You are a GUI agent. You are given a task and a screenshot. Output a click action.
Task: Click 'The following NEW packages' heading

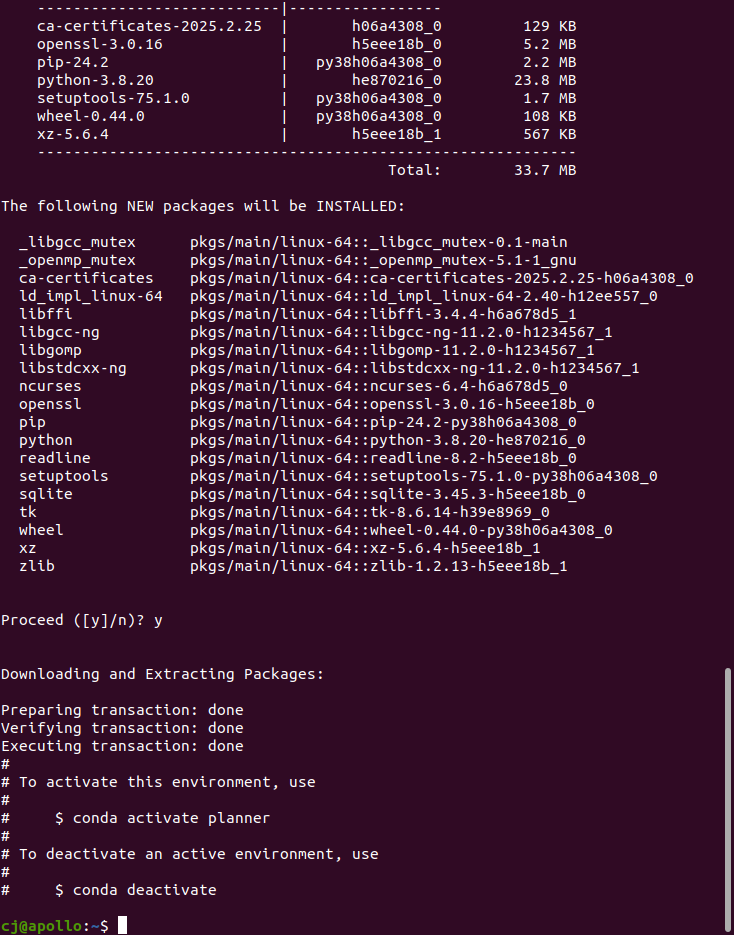[117, 206]
